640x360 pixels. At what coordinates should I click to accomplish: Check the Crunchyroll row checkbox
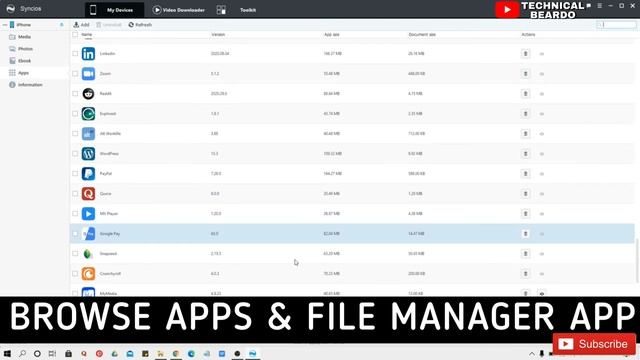click(75, 273)
